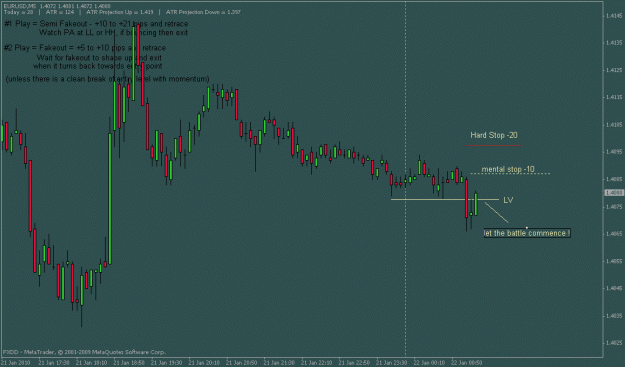Click the LV horizontal level line

pos(444,199)
